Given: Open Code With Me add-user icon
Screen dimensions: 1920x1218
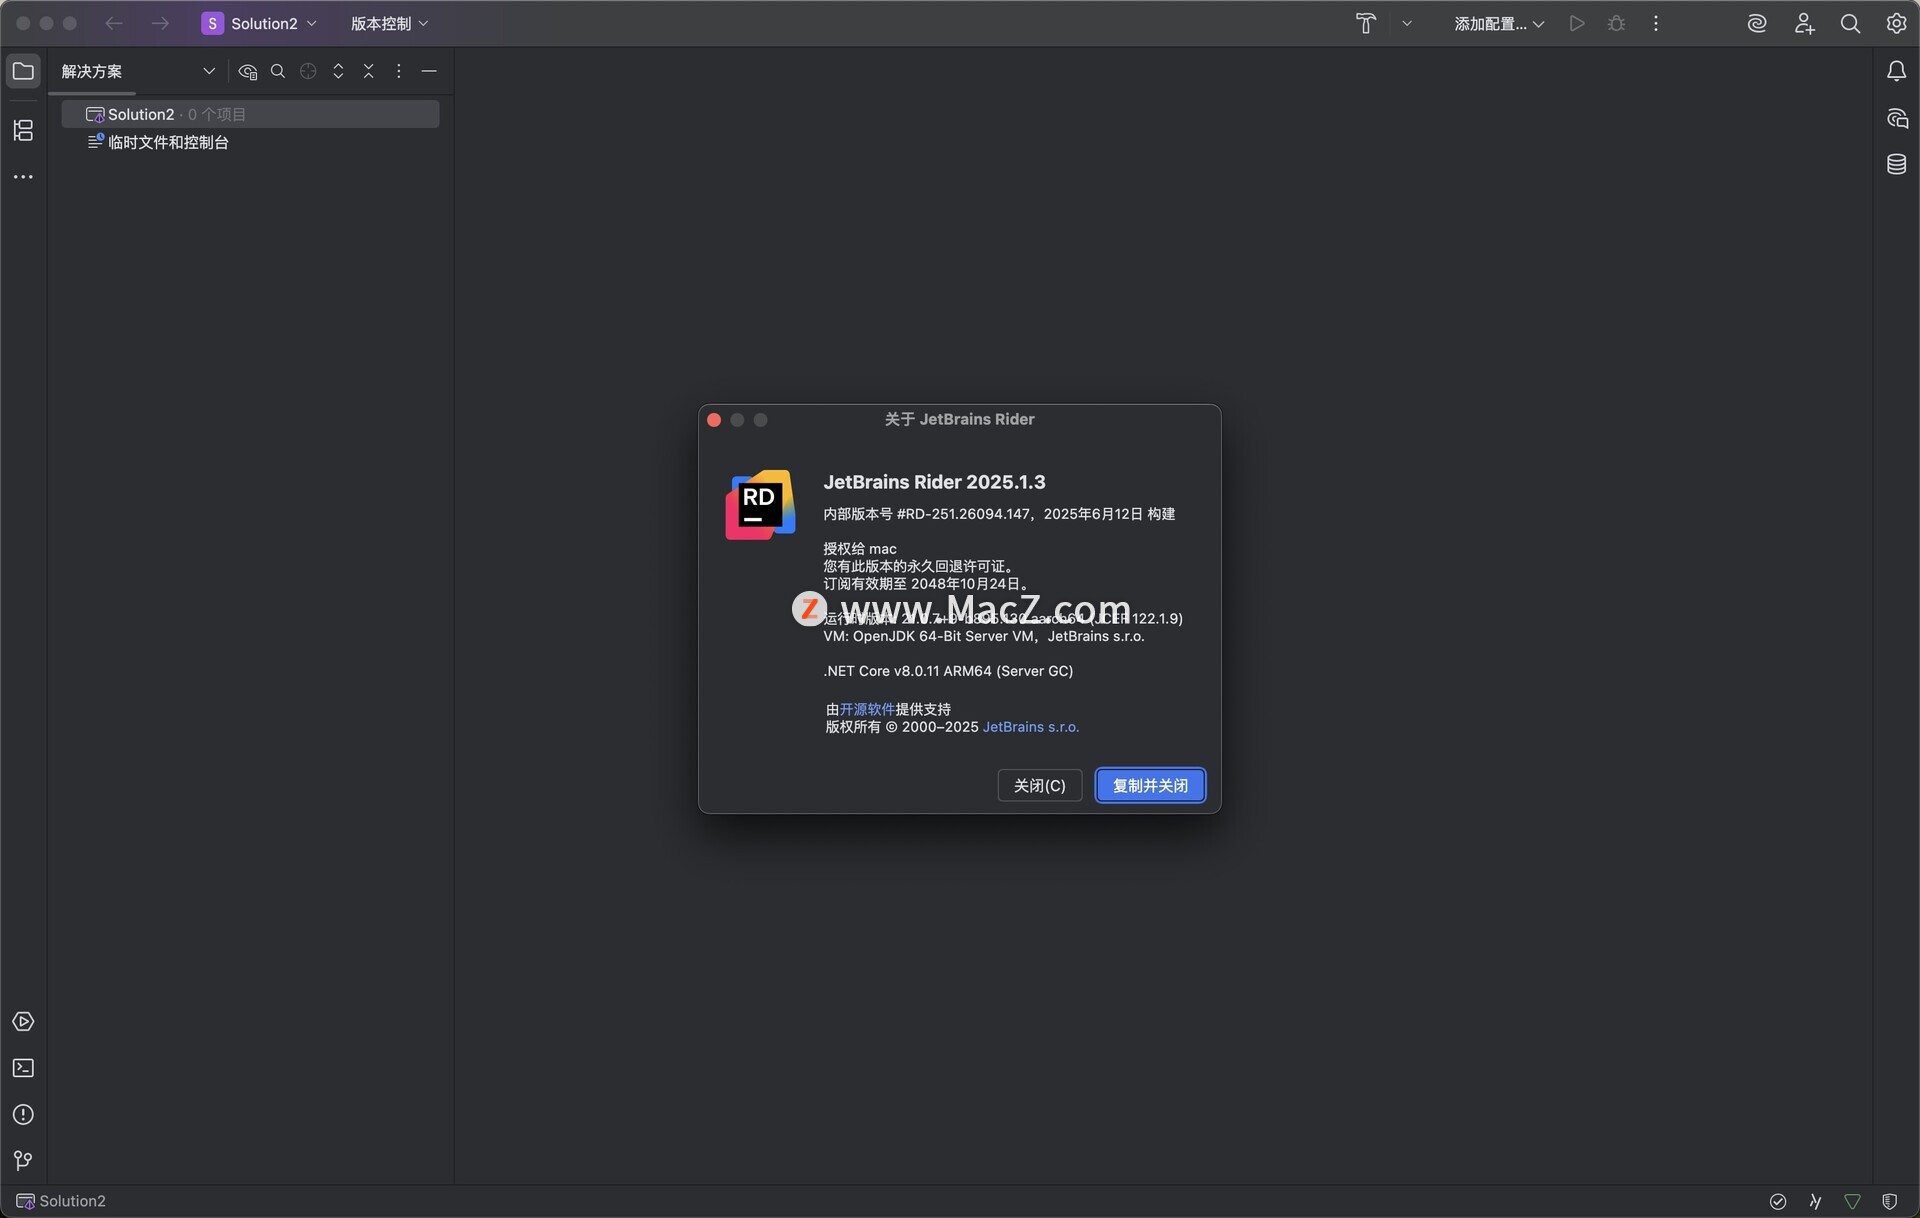Looking at the screenshot, I should [x=1804, y=23].
